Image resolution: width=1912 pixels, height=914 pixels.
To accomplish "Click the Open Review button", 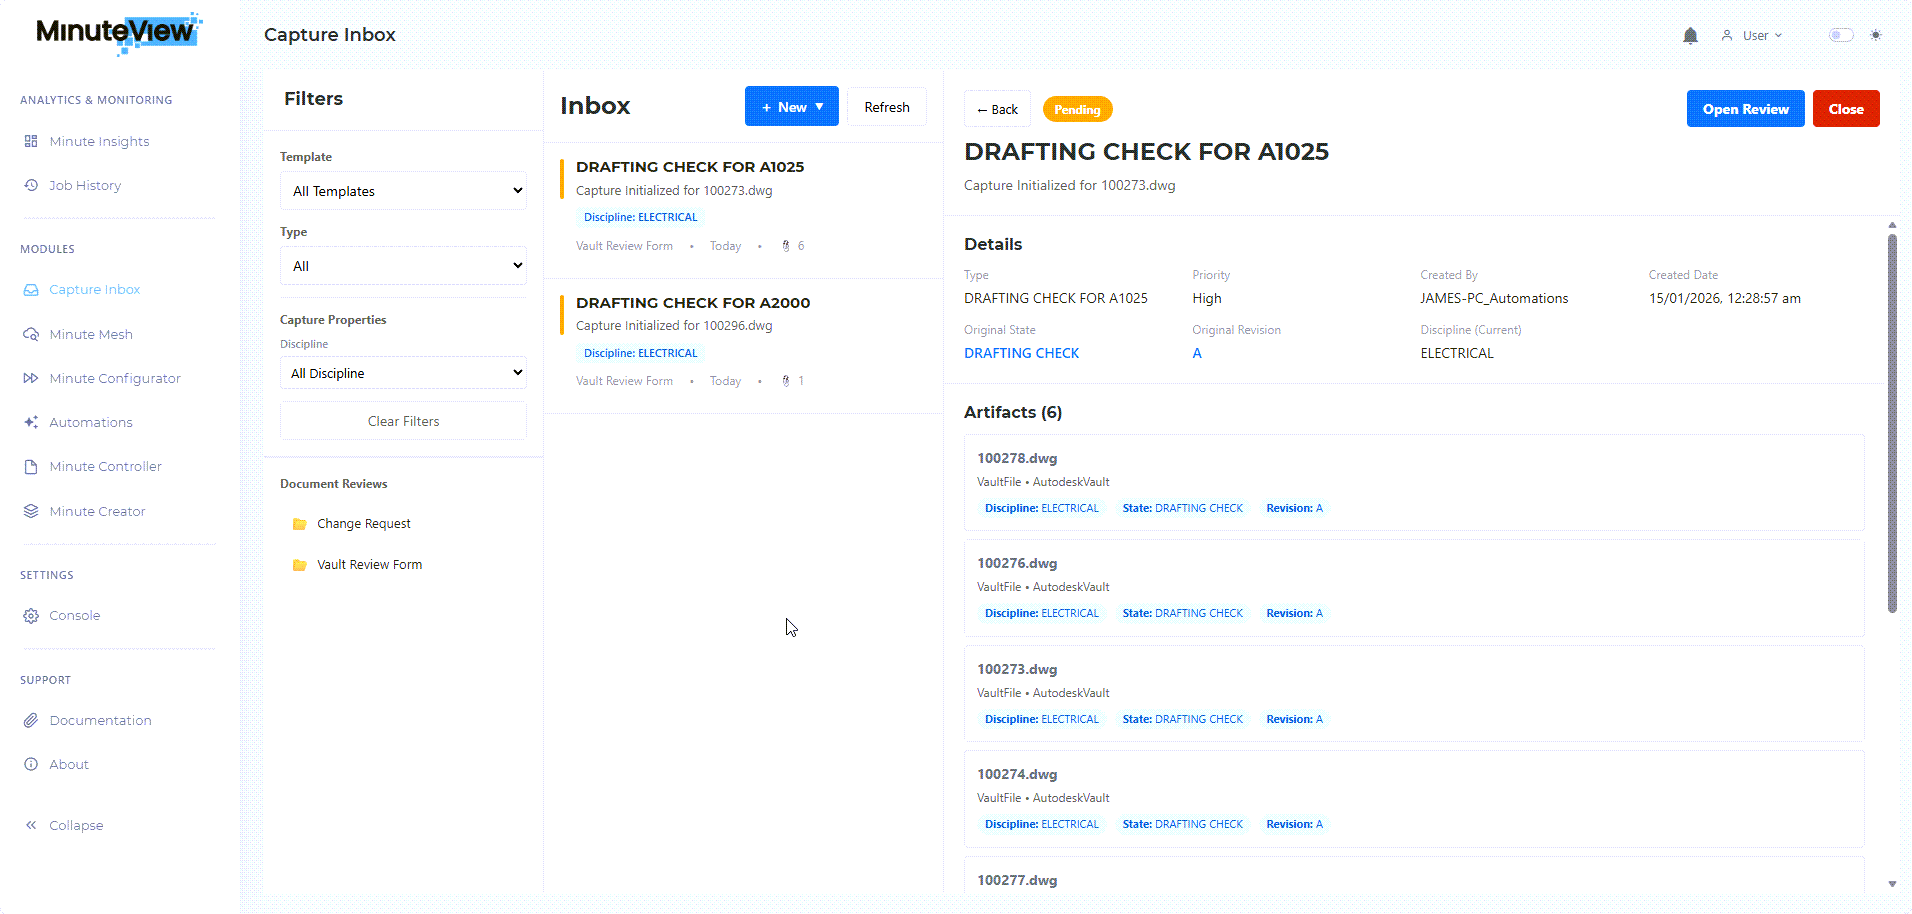I will pos(1745,109).
